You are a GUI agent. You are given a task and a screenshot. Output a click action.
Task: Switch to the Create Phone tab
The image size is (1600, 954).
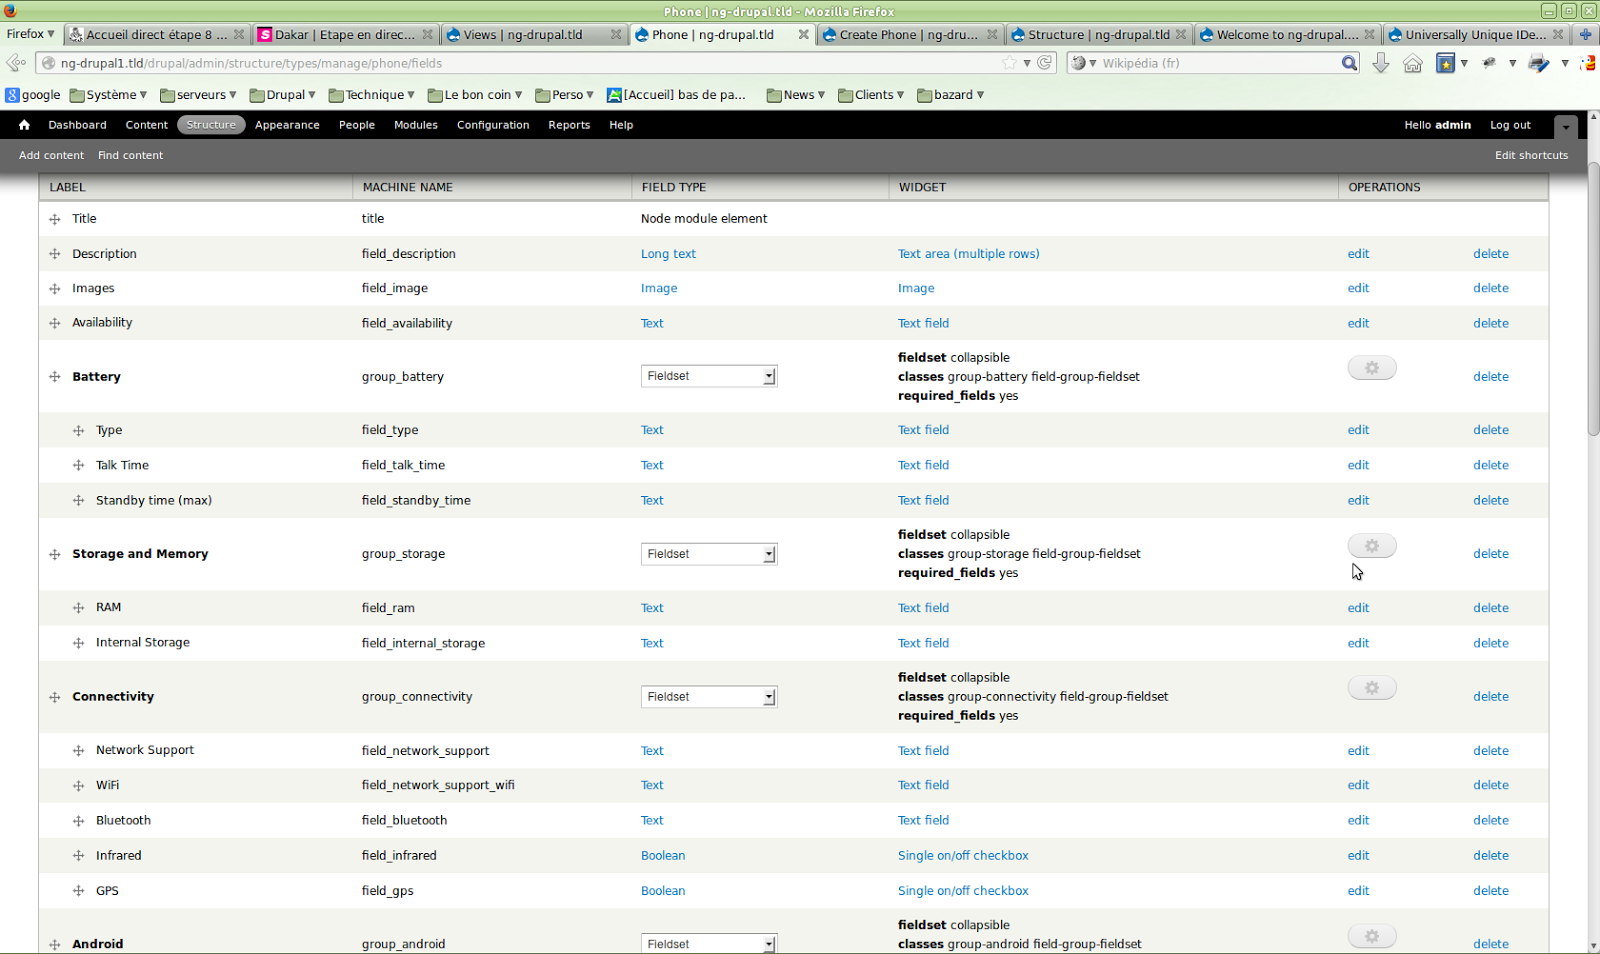(x=908, y=35)
